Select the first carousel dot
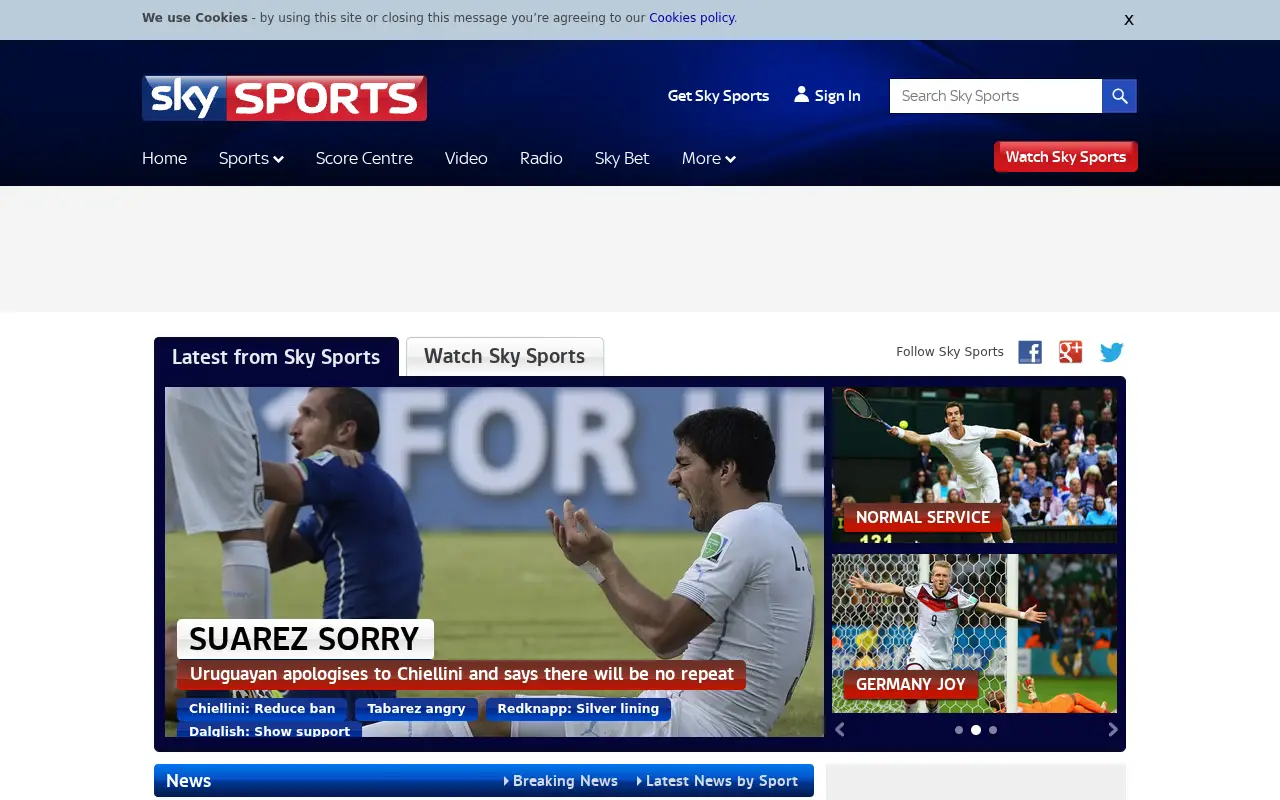The image size is (1280, 800). click(x=959, y=730)
